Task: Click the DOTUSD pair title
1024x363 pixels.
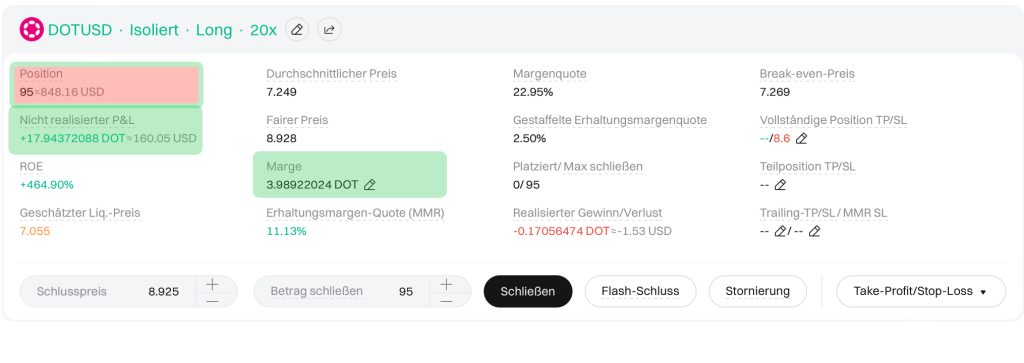Action: (x=80, y=30)
